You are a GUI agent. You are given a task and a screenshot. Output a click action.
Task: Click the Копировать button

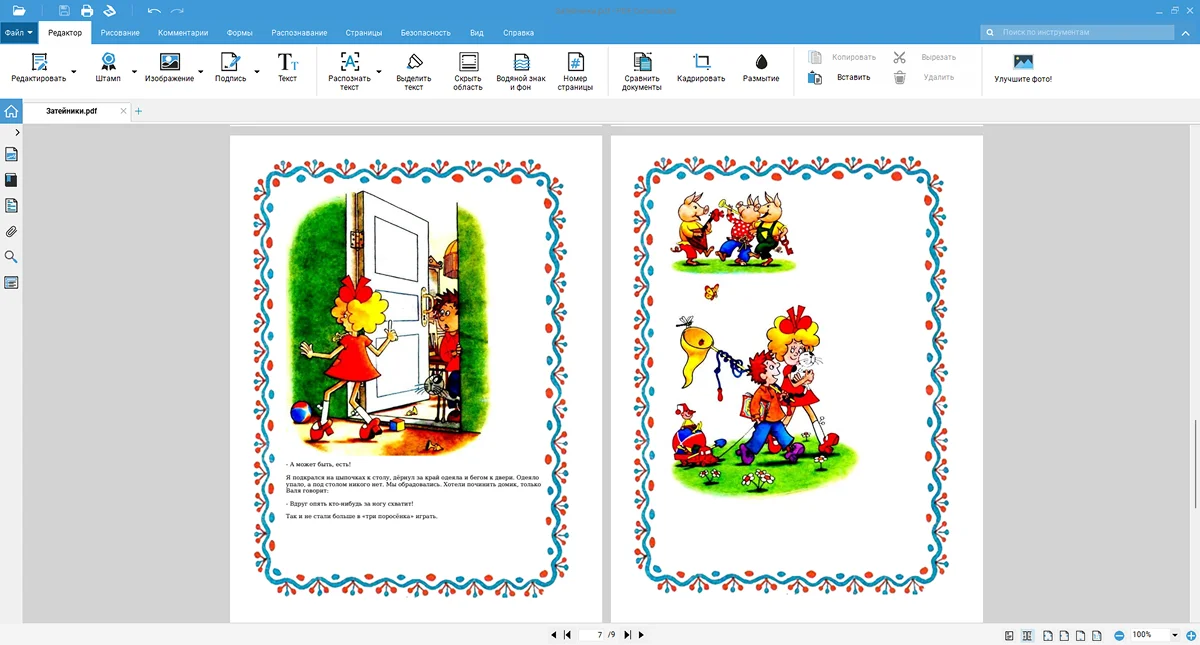point(842,57)
